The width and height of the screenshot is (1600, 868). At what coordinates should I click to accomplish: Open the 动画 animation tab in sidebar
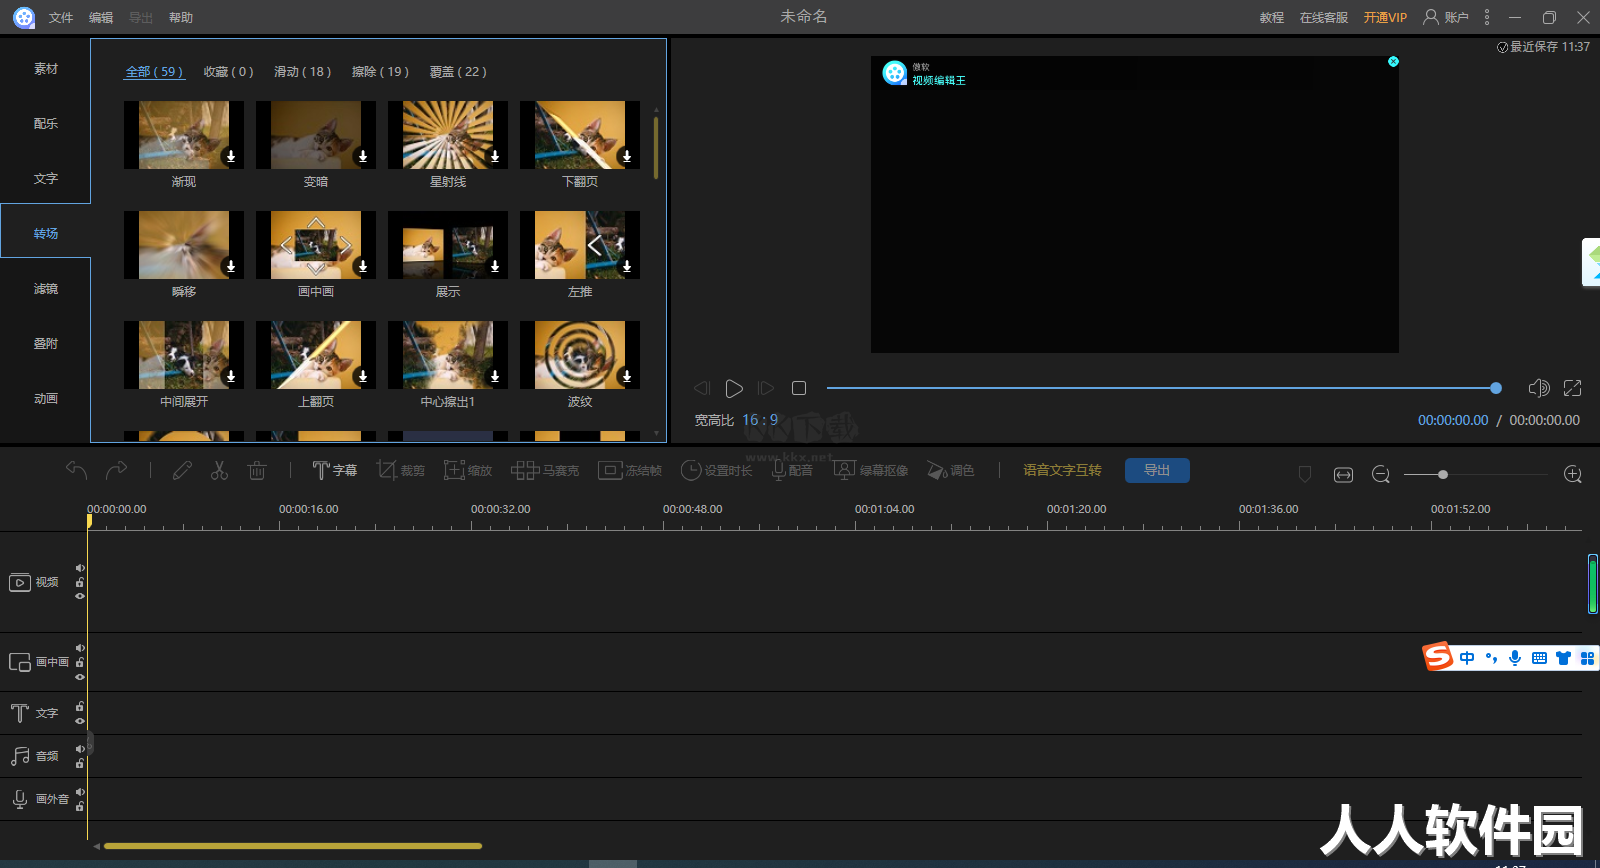tap(46, 399)
